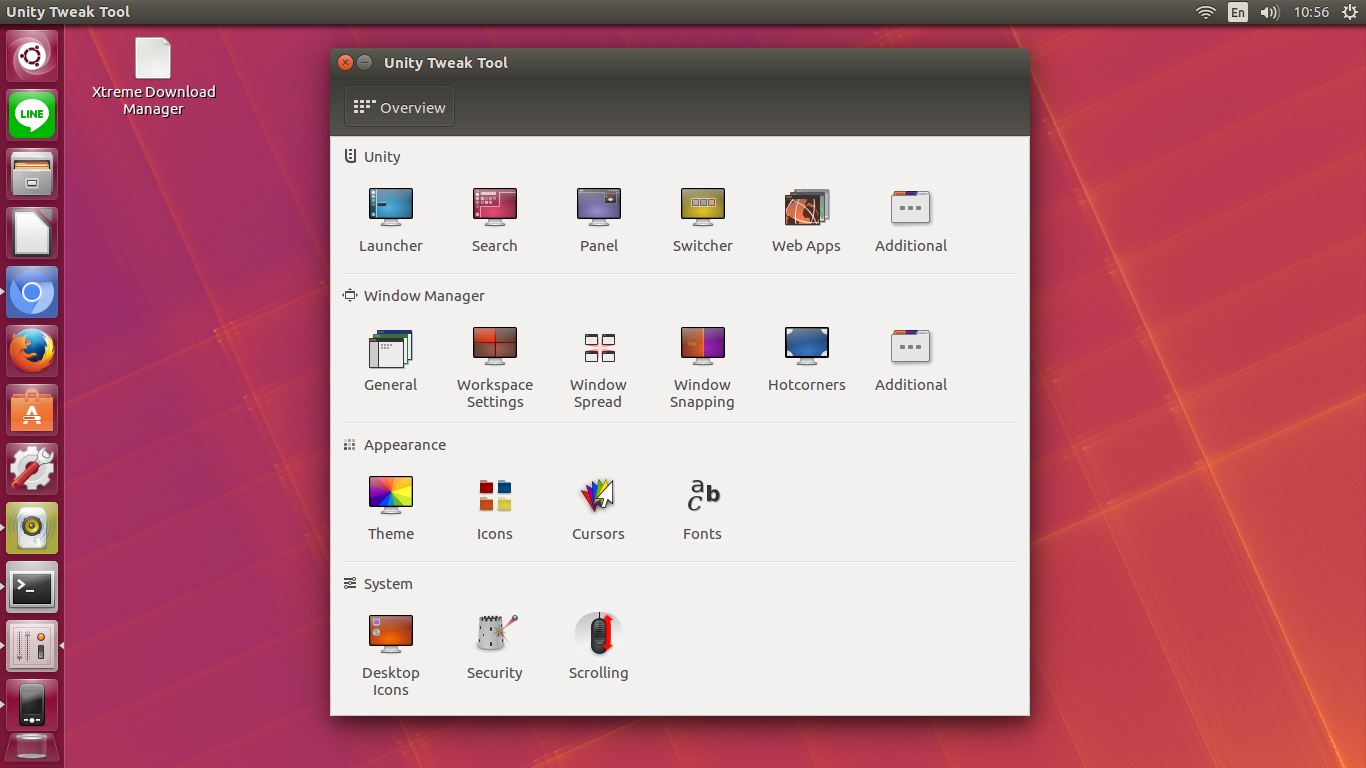The width and height of the screenshot is (1366, 768).
Task: Open Additional settings under the Unity section
Action: (x=910, y=219)
